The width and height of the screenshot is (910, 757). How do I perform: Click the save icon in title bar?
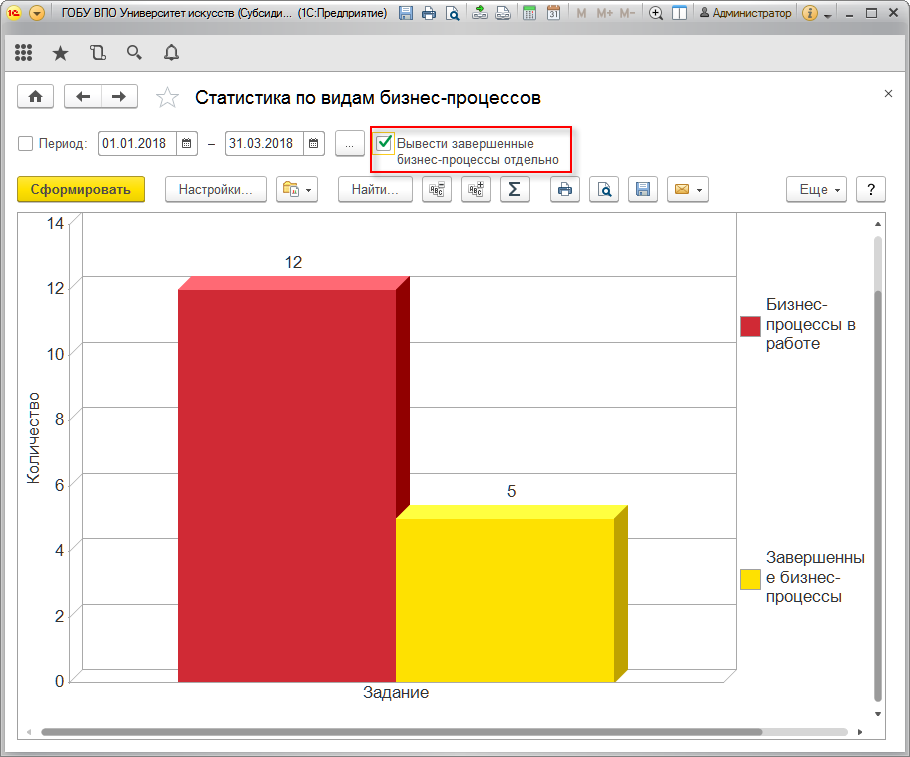point(406,13)
